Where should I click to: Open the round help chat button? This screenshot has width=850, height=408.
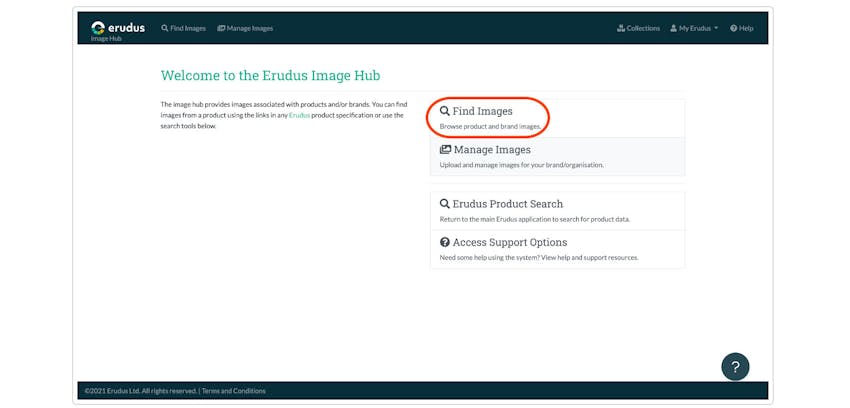pyautogui.click(x=735, y=367)
